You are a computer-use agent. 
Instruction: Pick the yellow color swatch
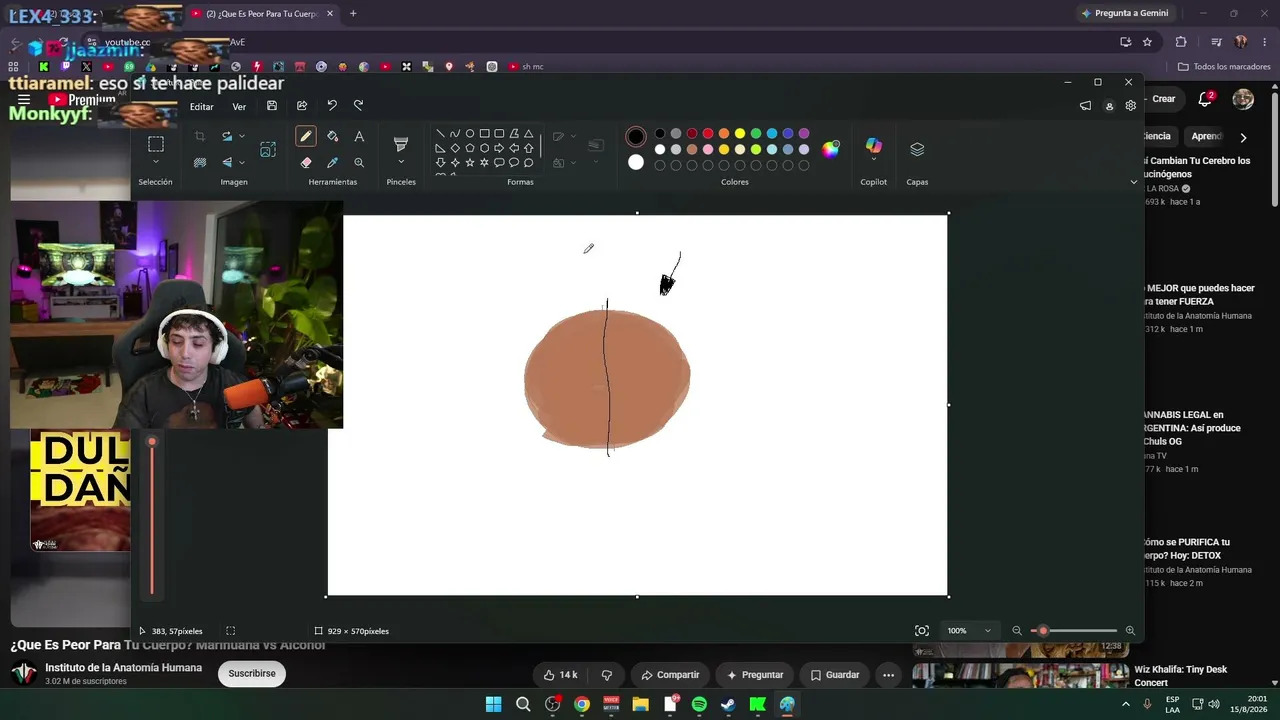[x=740, y=134]
